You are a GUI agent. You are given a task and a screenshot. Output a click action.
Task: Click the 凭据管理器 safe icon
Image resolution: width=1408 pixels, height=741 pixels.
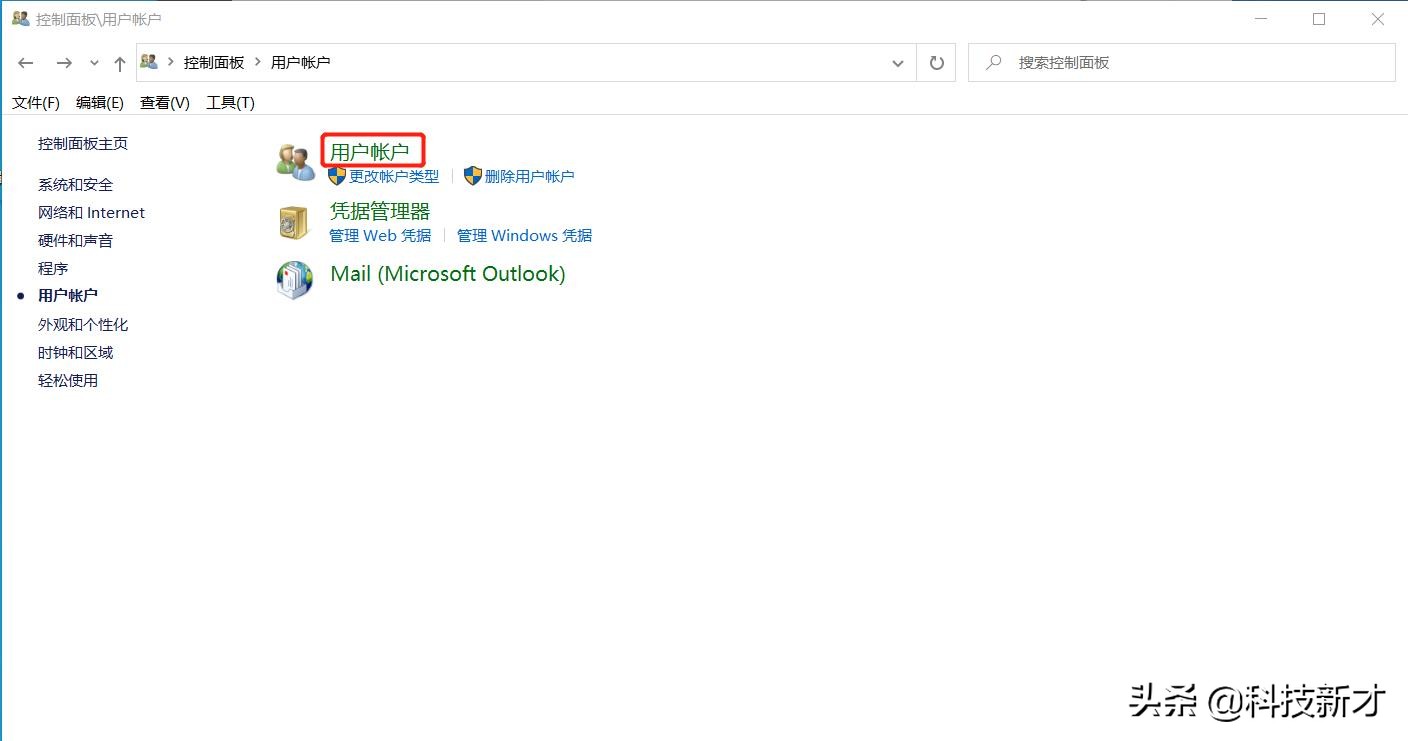click(x=294, y=223)
